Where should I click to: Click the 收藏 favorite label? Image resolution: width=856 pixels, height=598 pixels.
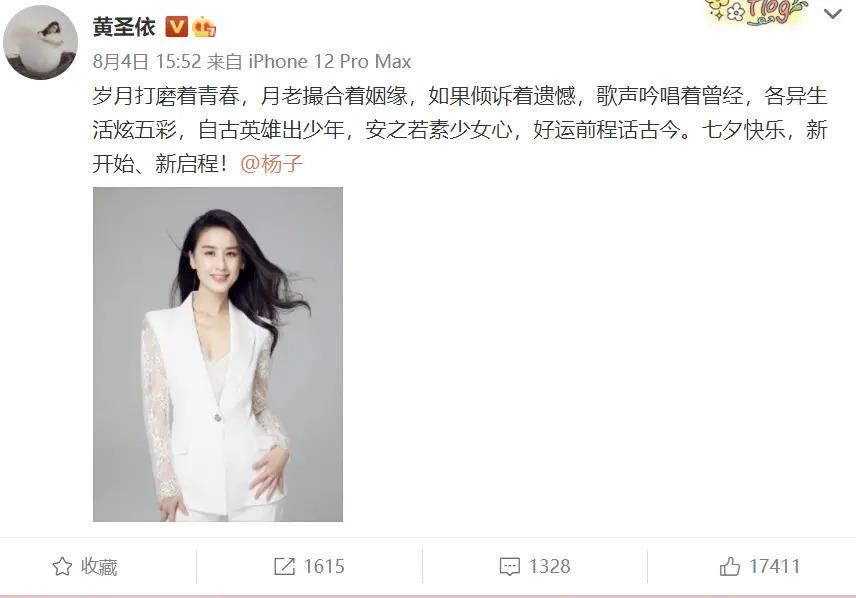[x=99, y=566]
